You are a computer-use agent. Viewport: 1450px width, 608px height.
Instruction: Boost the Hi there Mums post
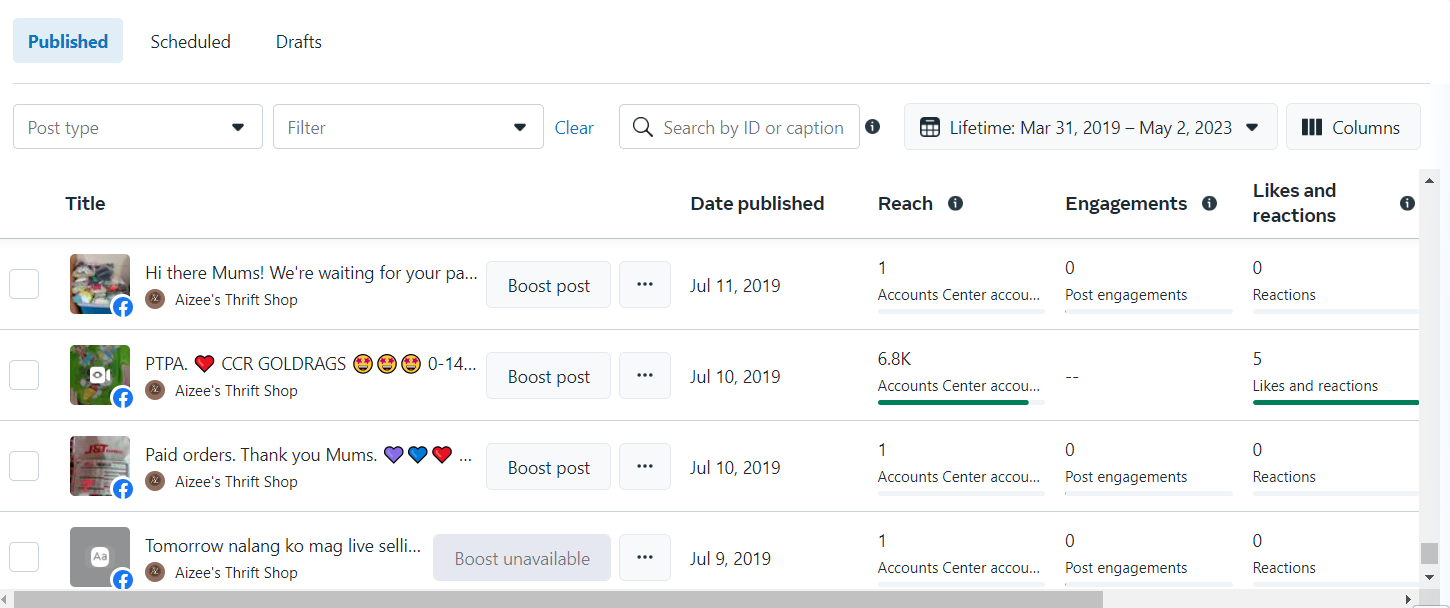coord(548,285)
